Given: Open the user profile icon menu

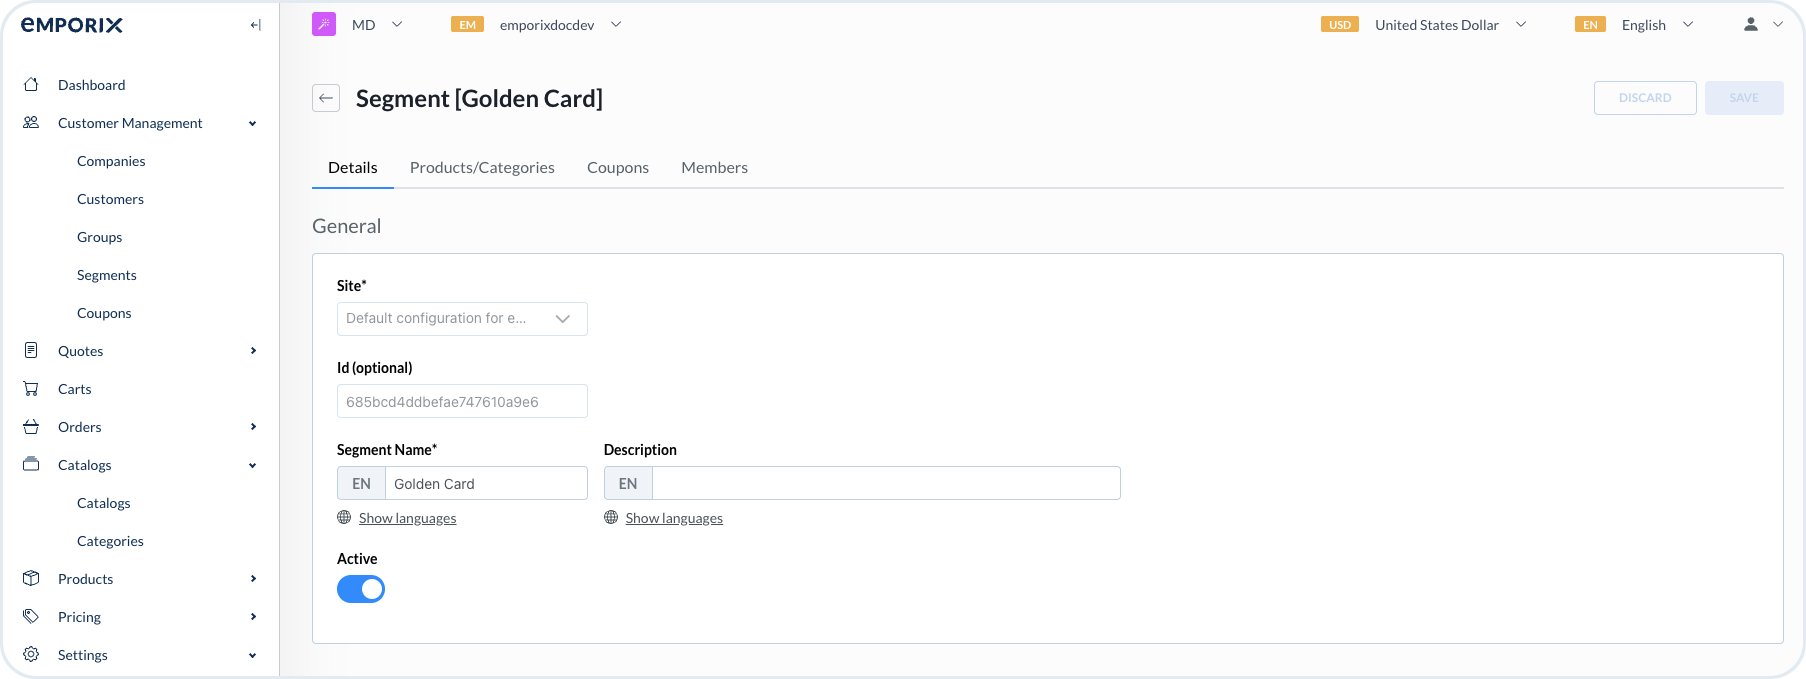Looking at the screenshot, I should 1751,25.
